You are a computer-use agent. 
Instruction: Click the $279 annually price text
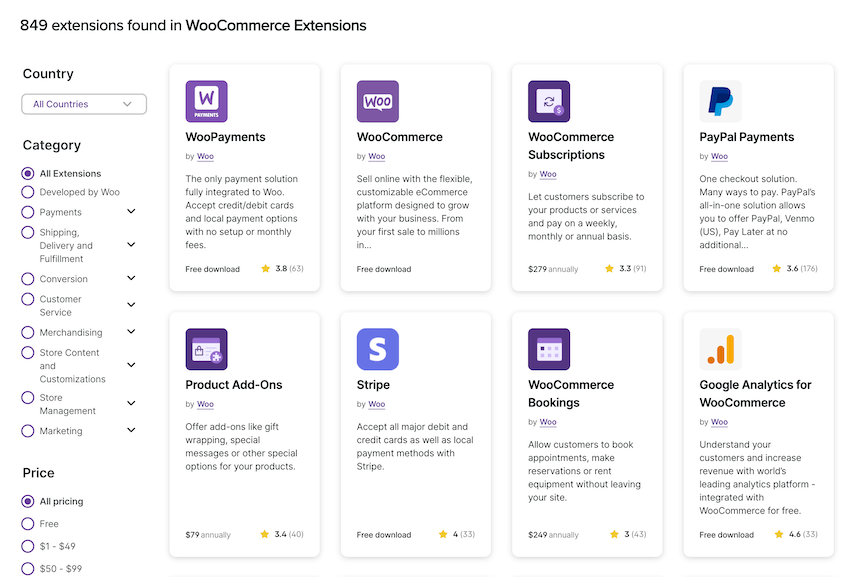(553, 269)
